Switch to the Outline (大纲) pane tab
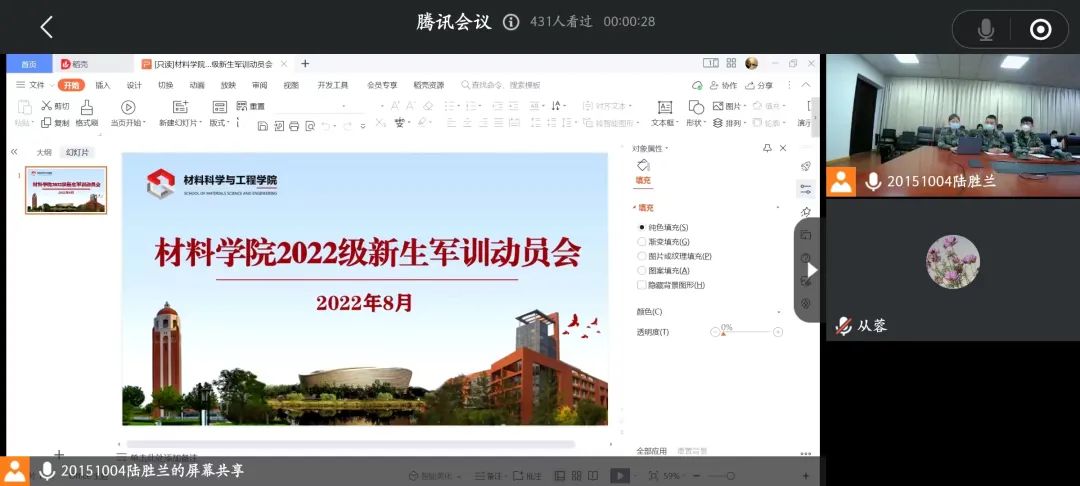This screenshot has width=1080, height=486. [44, 152]
